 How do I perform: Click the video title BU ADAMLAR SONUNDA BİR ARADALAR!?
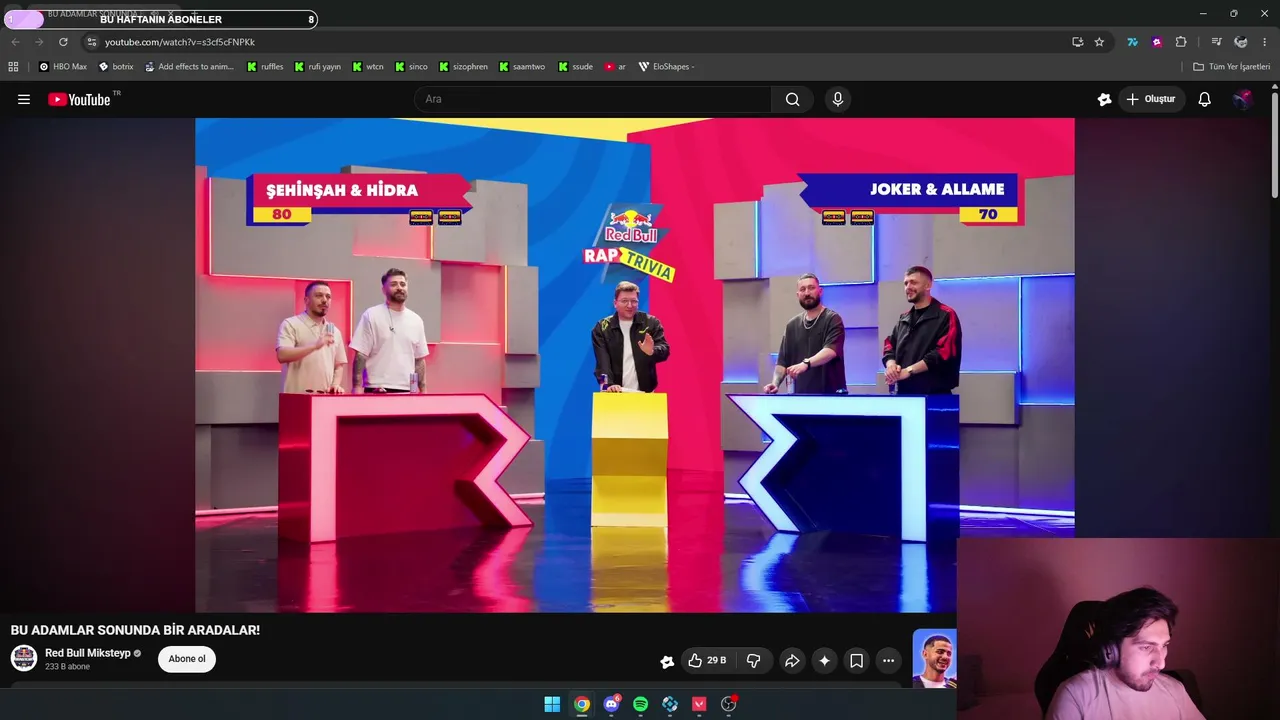(135, 630)
